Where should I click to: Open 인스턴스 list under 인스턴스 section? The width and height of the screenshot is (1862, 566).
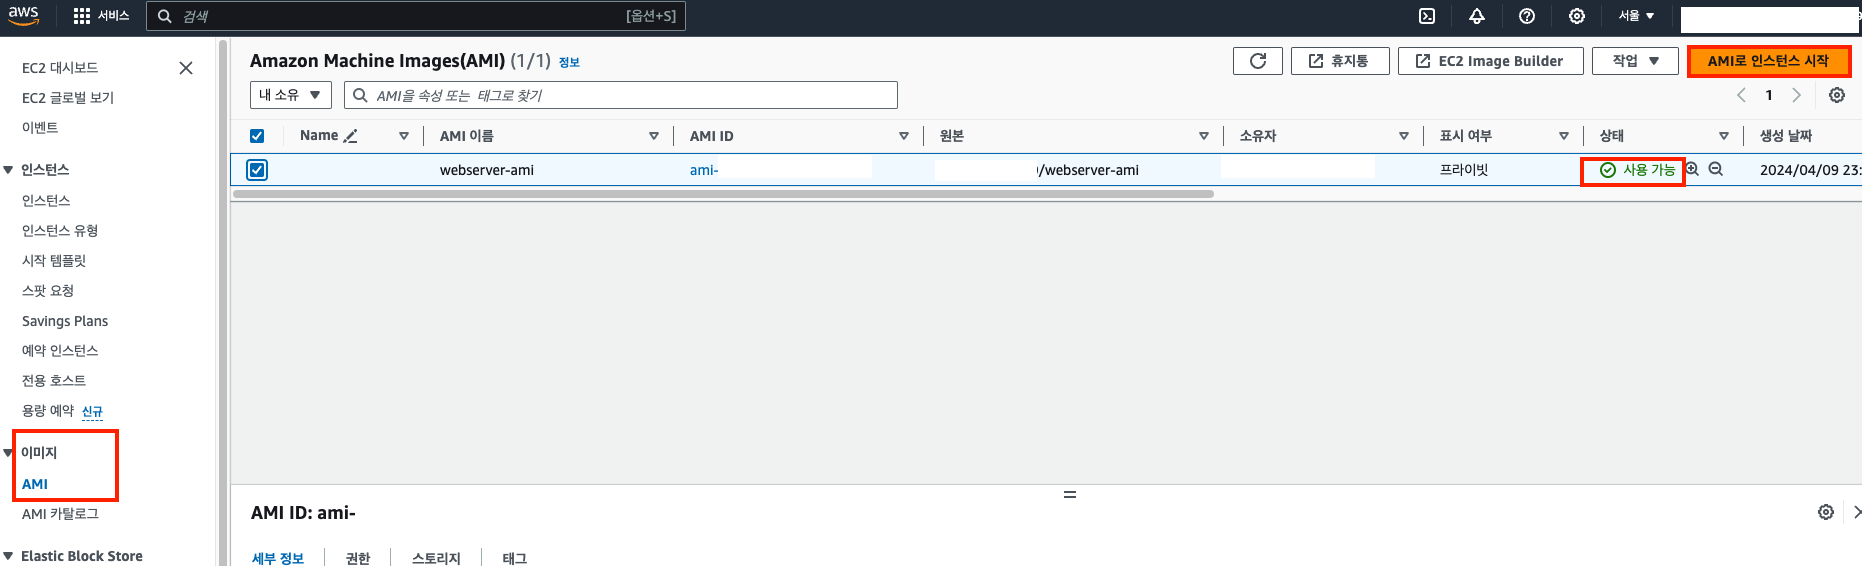(x=46, y=201)
